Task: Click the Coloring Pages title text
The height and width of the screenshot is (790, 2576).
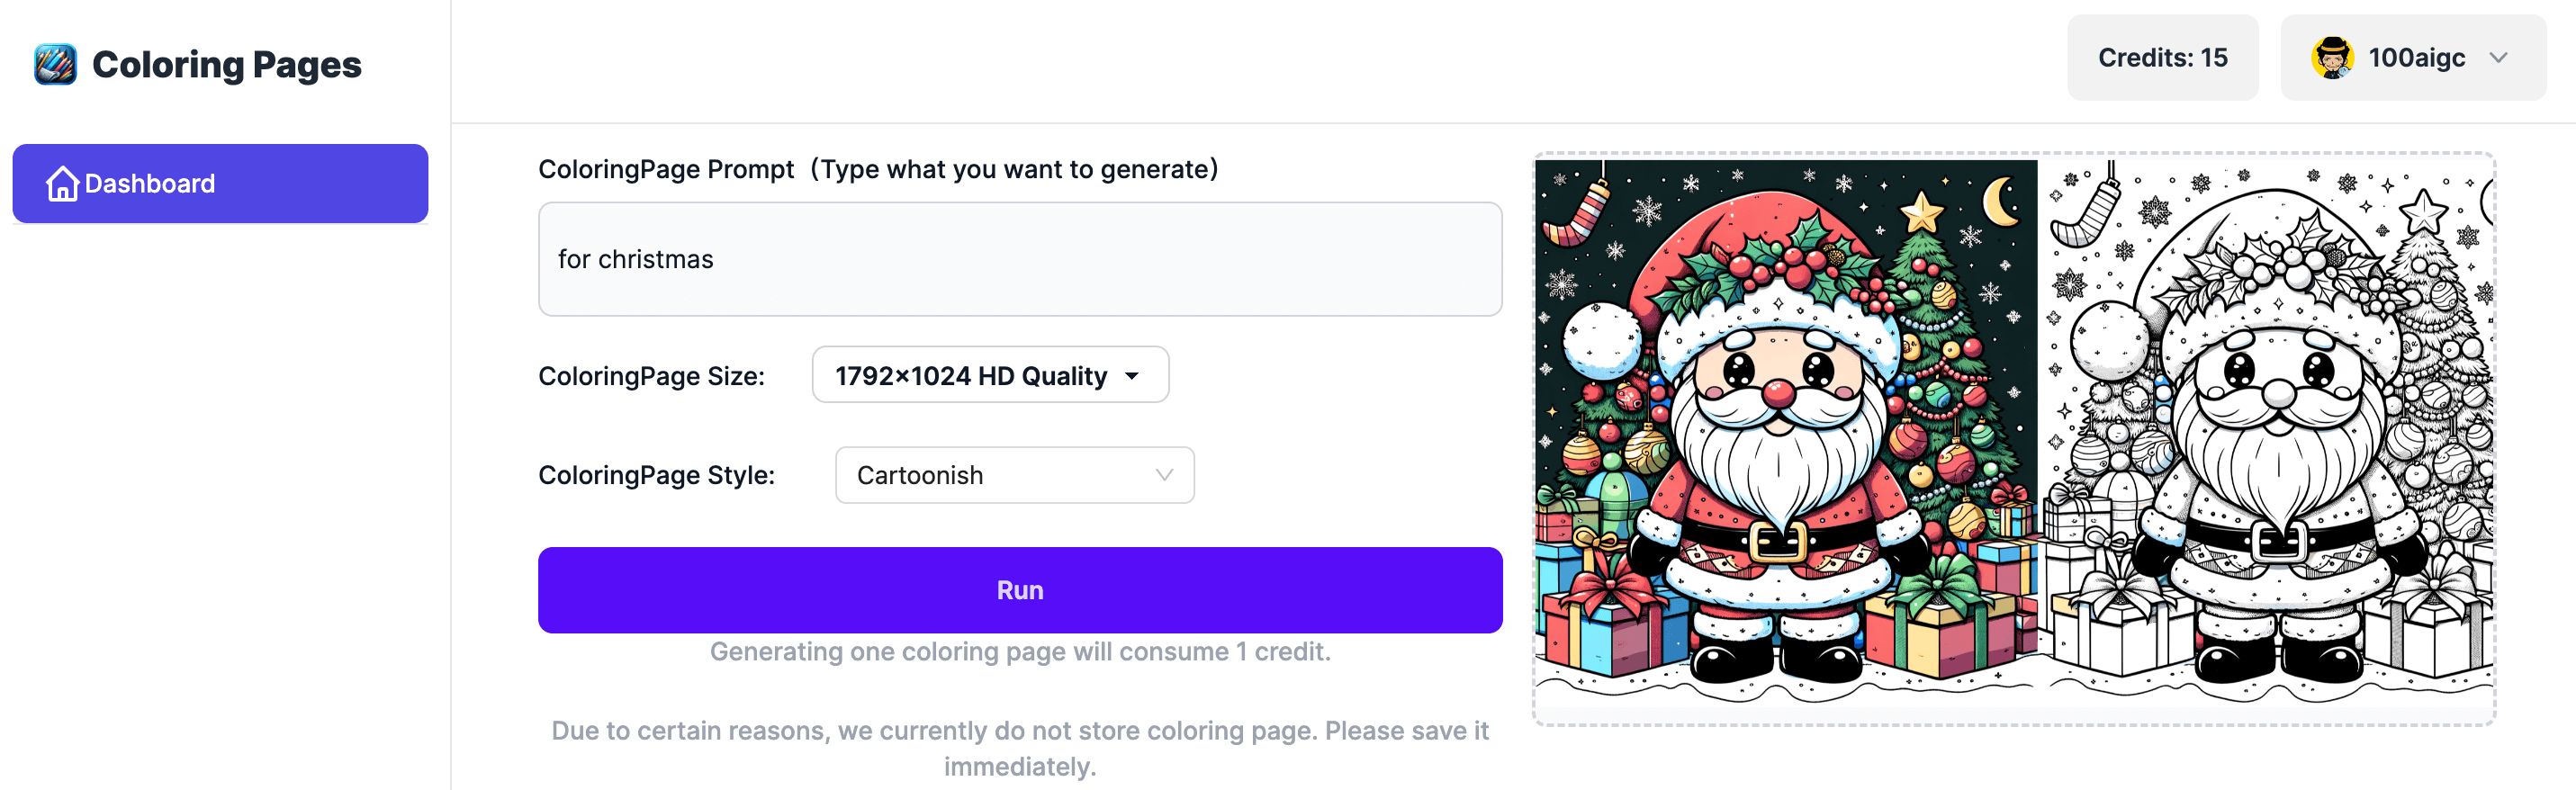Action: pyautogui.click(x=227, y=63)
